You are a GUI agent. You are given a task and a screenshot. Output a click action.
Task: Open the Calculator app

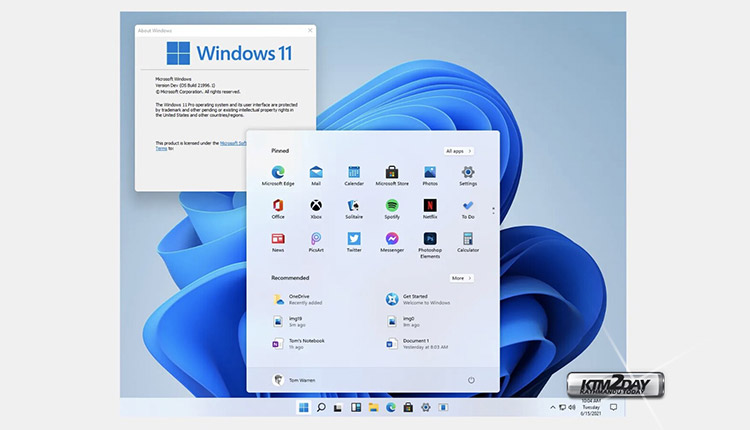pos(468,242)
